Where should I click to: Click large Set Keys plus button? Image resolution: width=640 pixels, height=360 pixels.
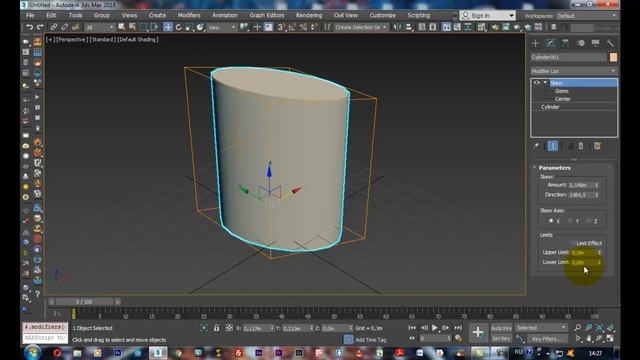[478, 332]
